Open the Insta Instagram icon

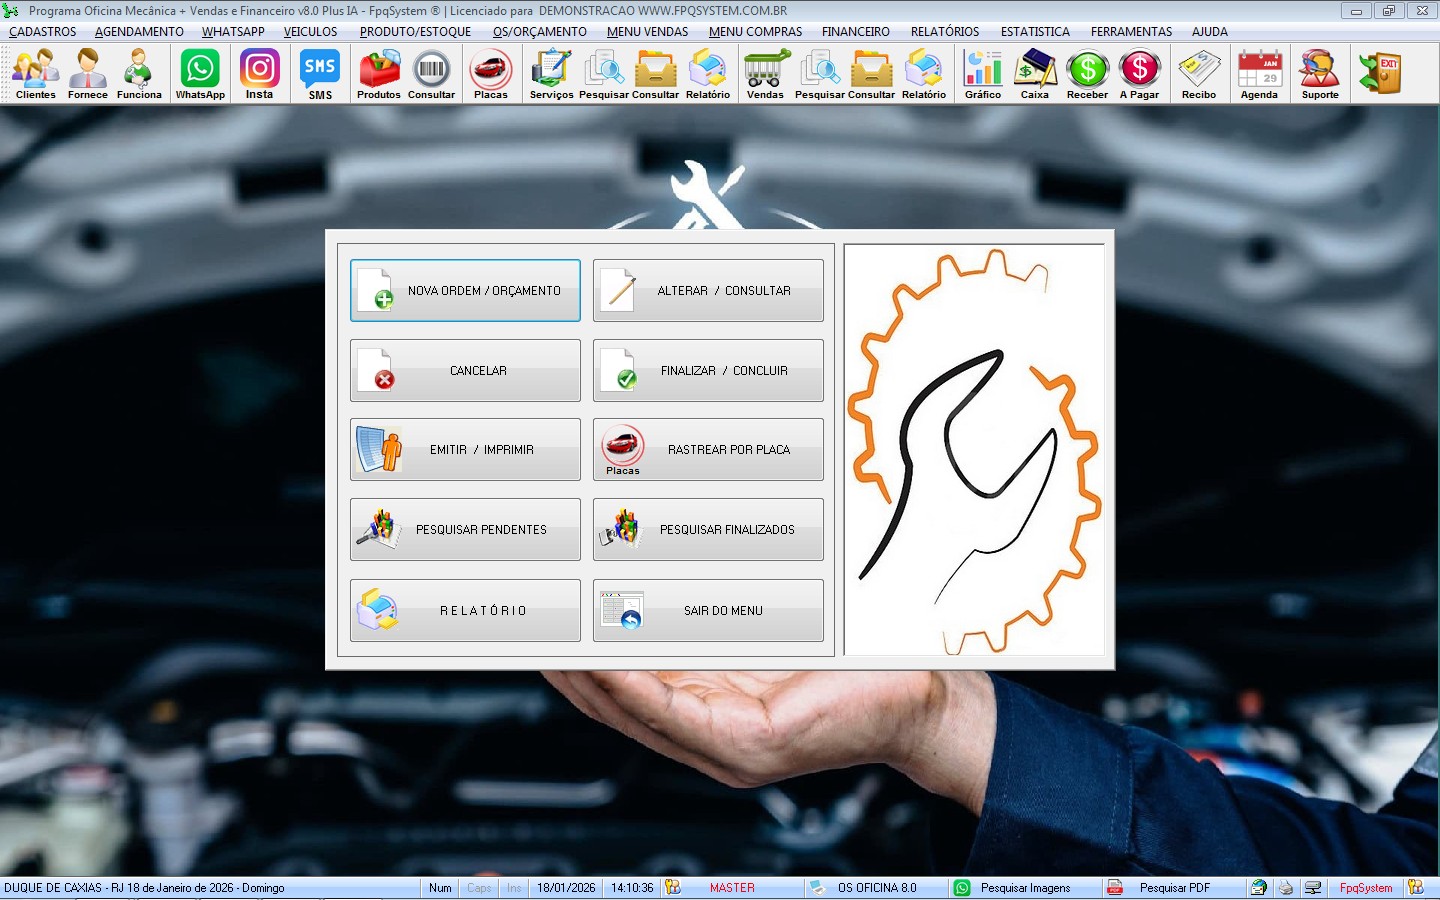pyautogui.click(x=259, y=74)
